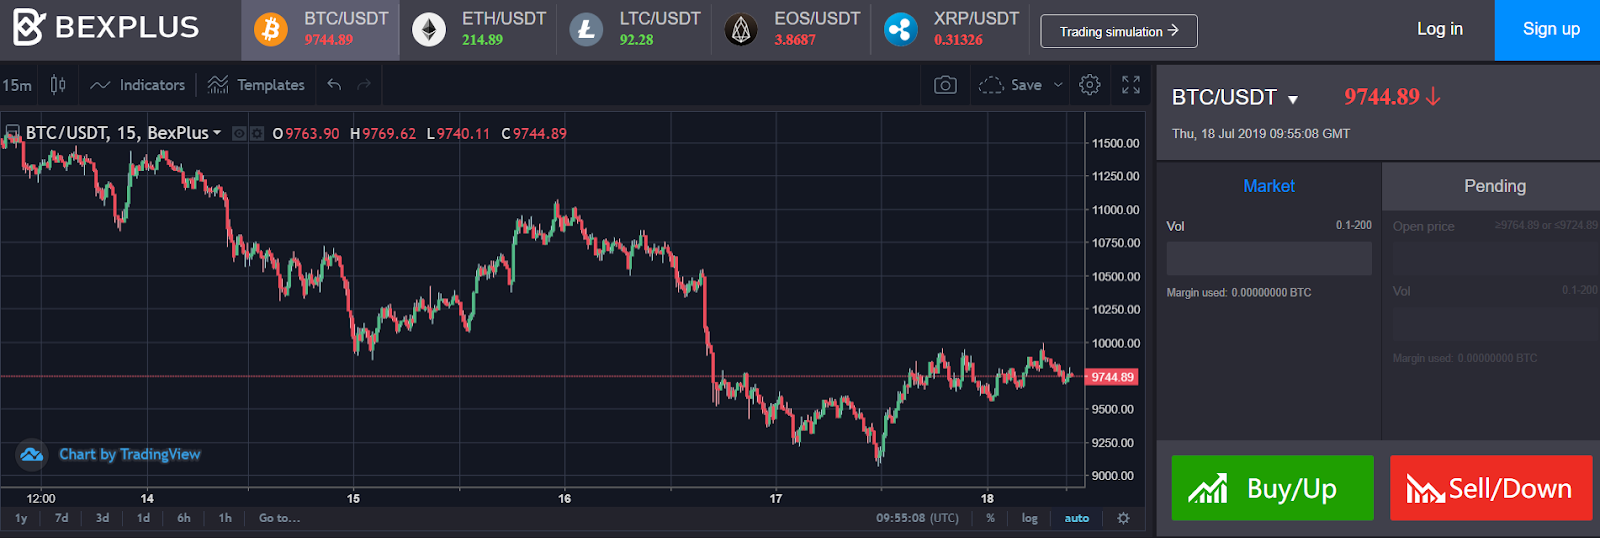1600x538 pixels.
Task: Open the candlestick chart style selector
Action: (59, 85)
